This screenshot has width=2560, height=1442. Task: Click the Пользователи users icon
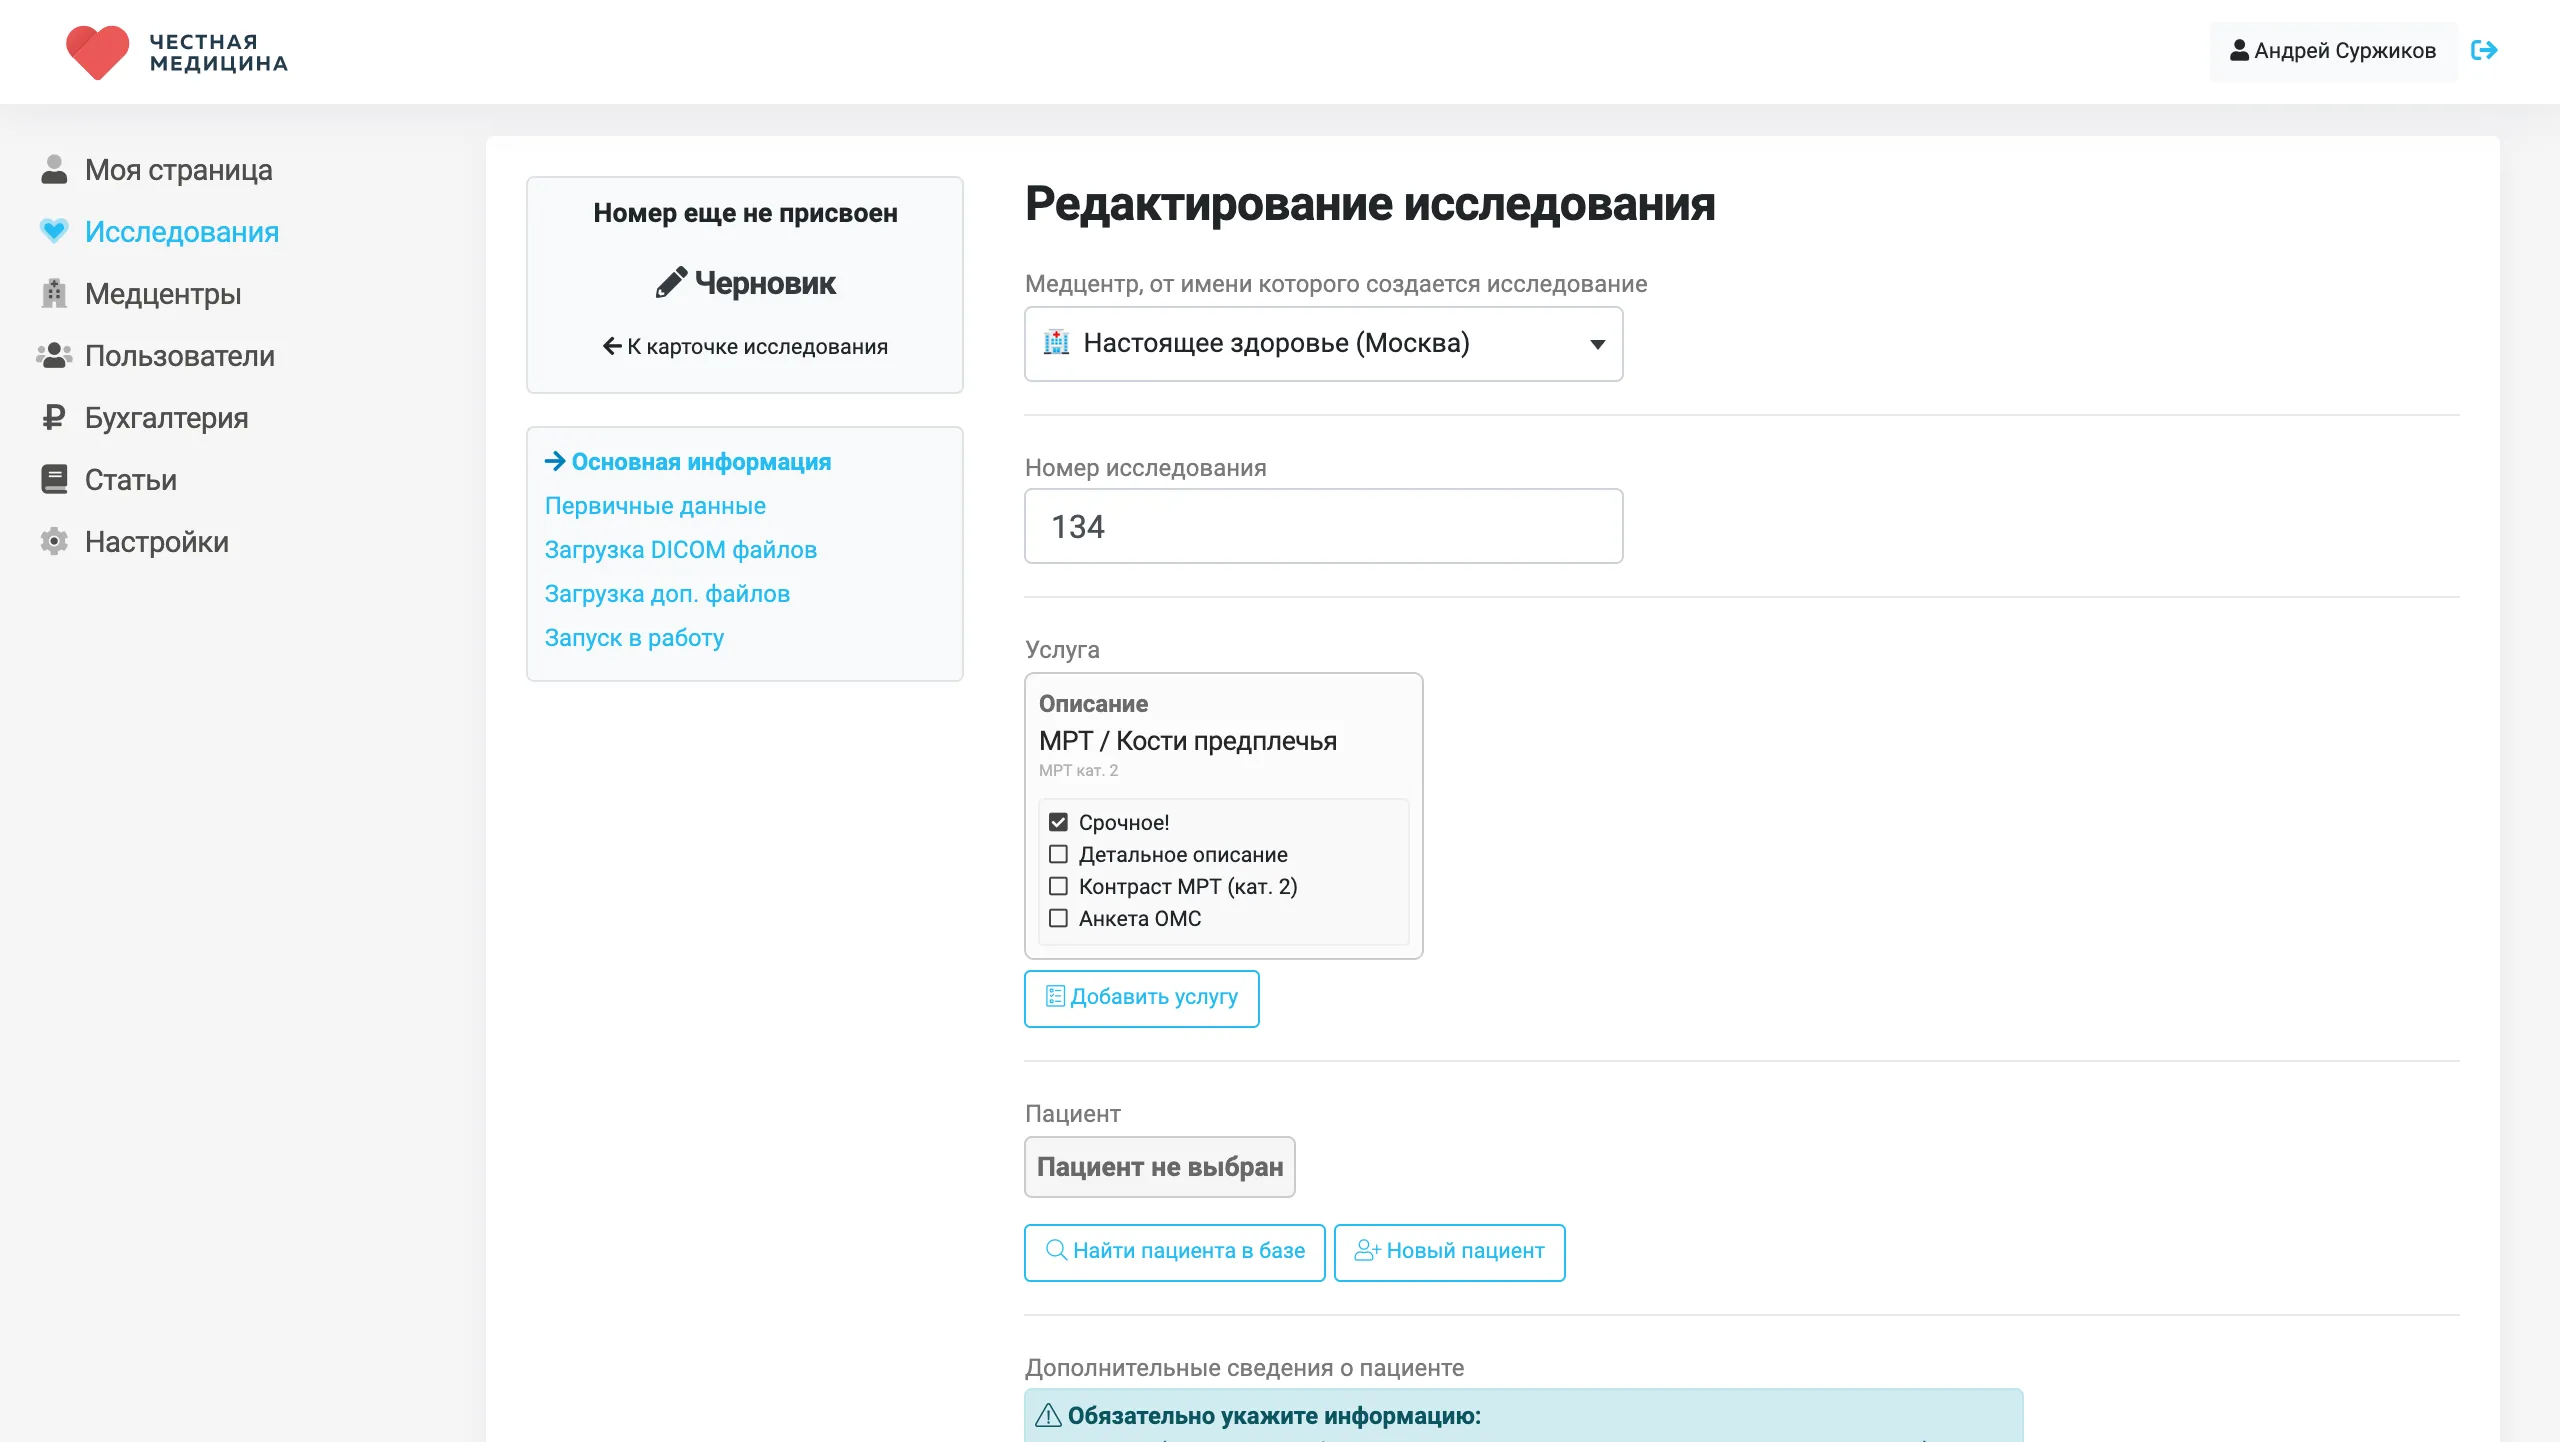[53, 355]
